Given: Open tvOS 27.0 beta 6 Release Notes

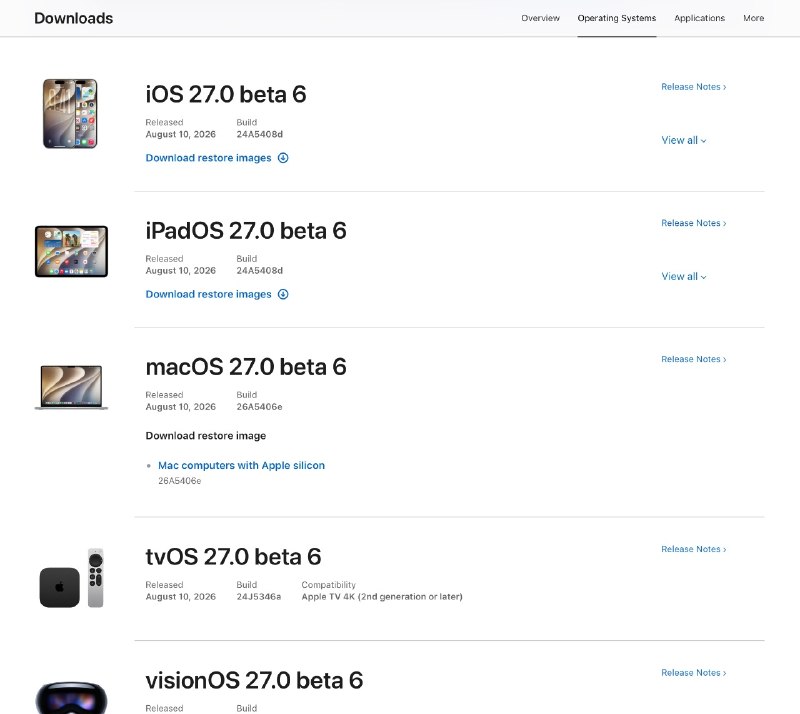Looking at the screenshot, I should point(693,549).
